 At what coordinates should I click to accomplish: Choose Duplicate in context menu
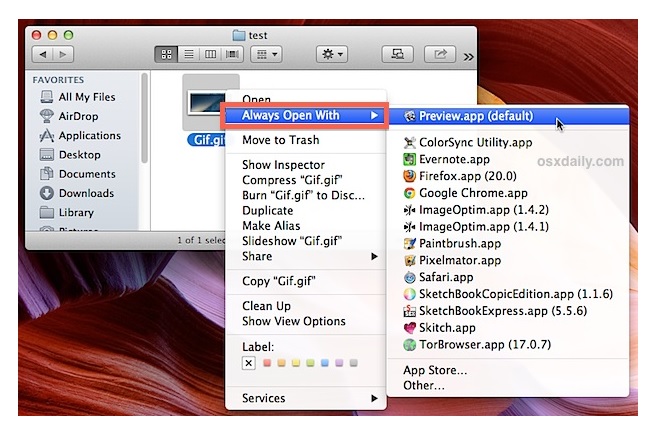(306, 210)
